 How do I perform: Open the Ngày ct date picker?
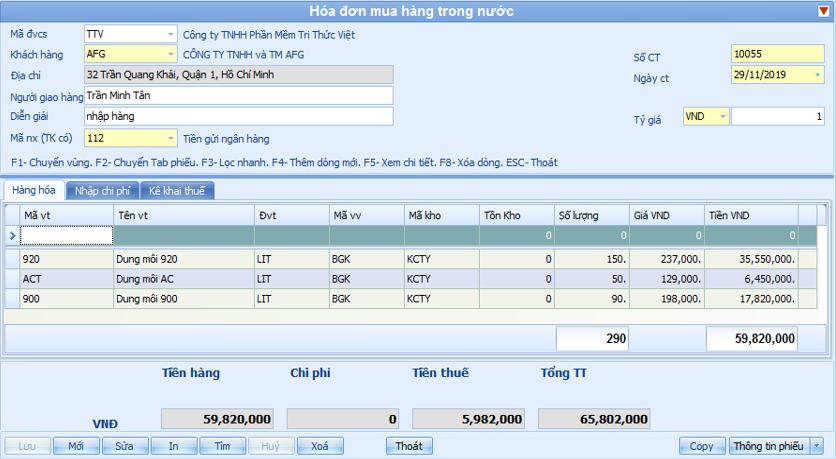[x=818, y=75]
